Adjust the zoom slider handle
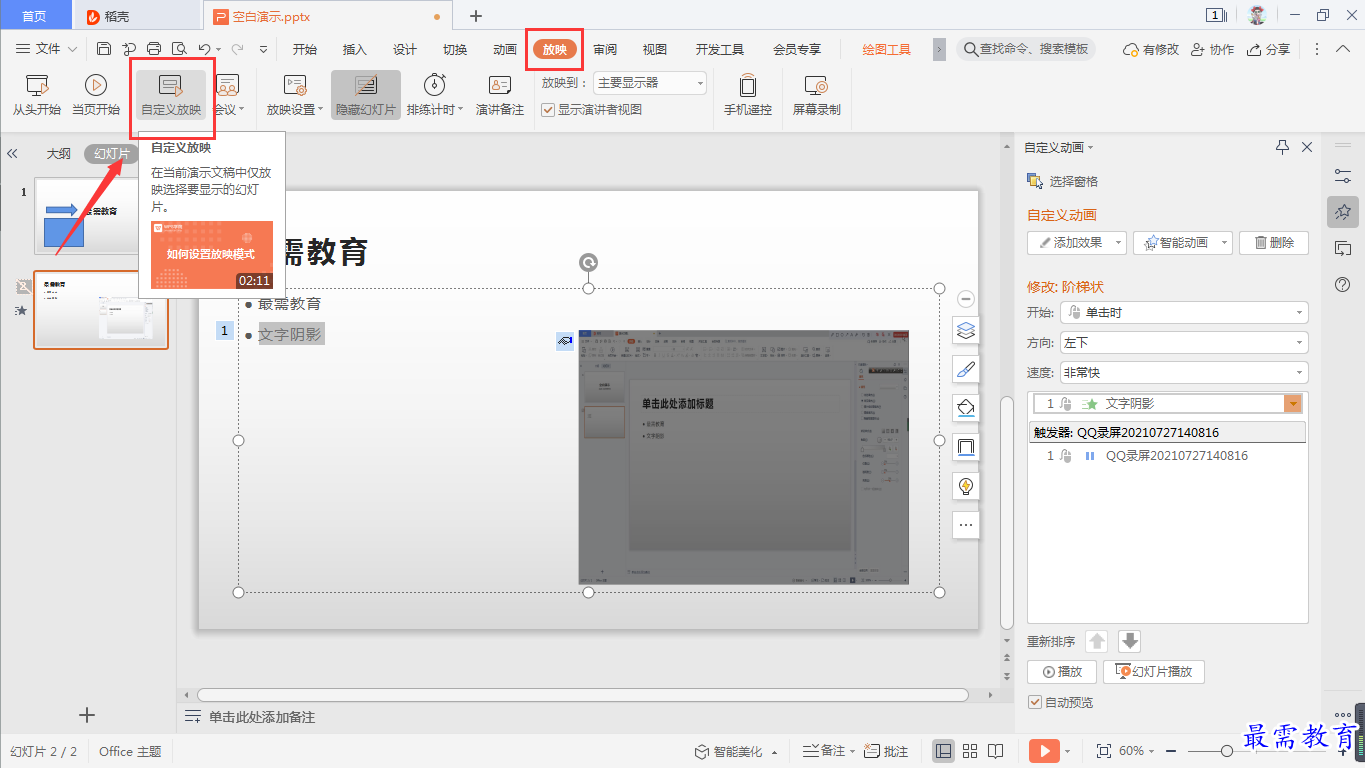This screenshot has height=768, width=1365. point(1226,751)
